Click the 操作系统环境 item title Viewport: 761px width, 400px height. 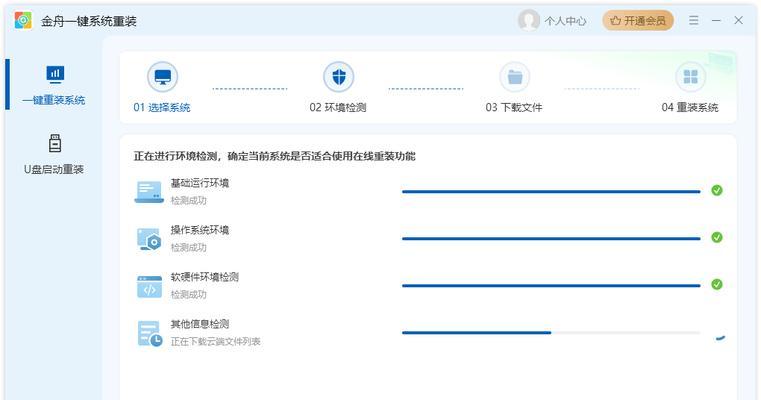[x=199, y=230]
